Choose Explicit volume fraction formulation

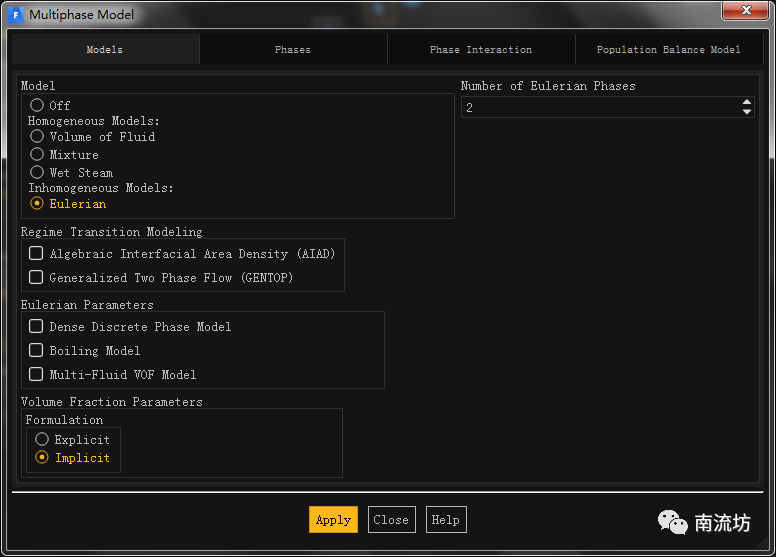tap(42, 439)
